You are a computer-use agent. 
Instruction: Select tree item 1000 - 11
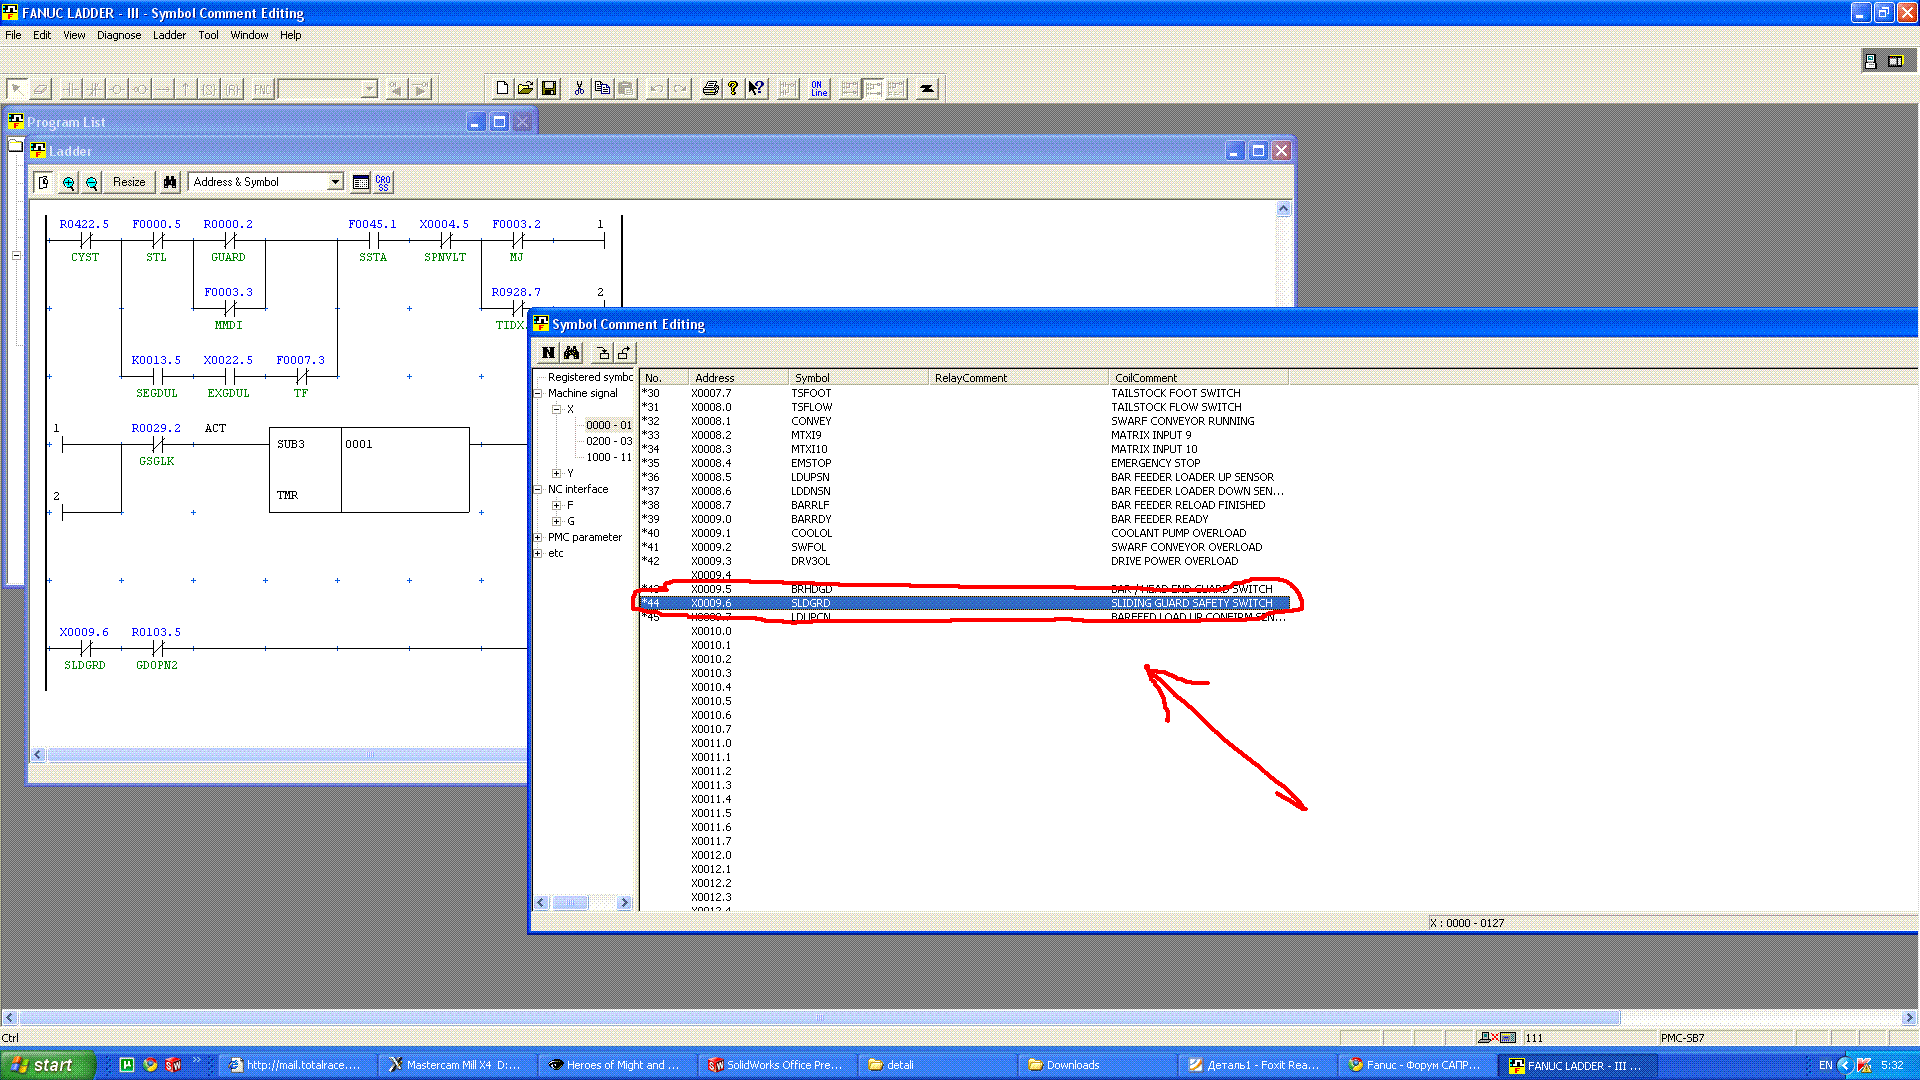coord(609,458)
